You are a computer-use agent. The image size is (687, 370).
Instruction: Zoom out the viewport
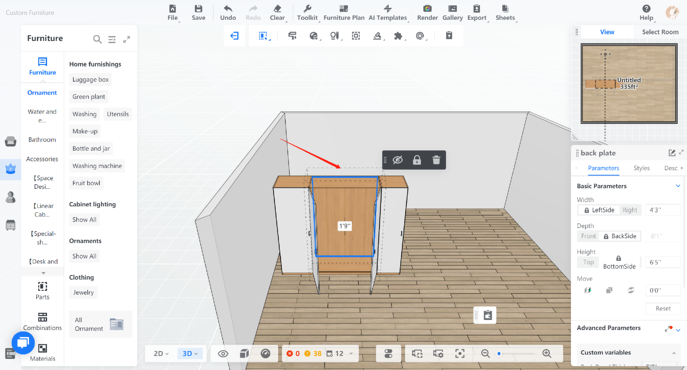pos(485,353)
